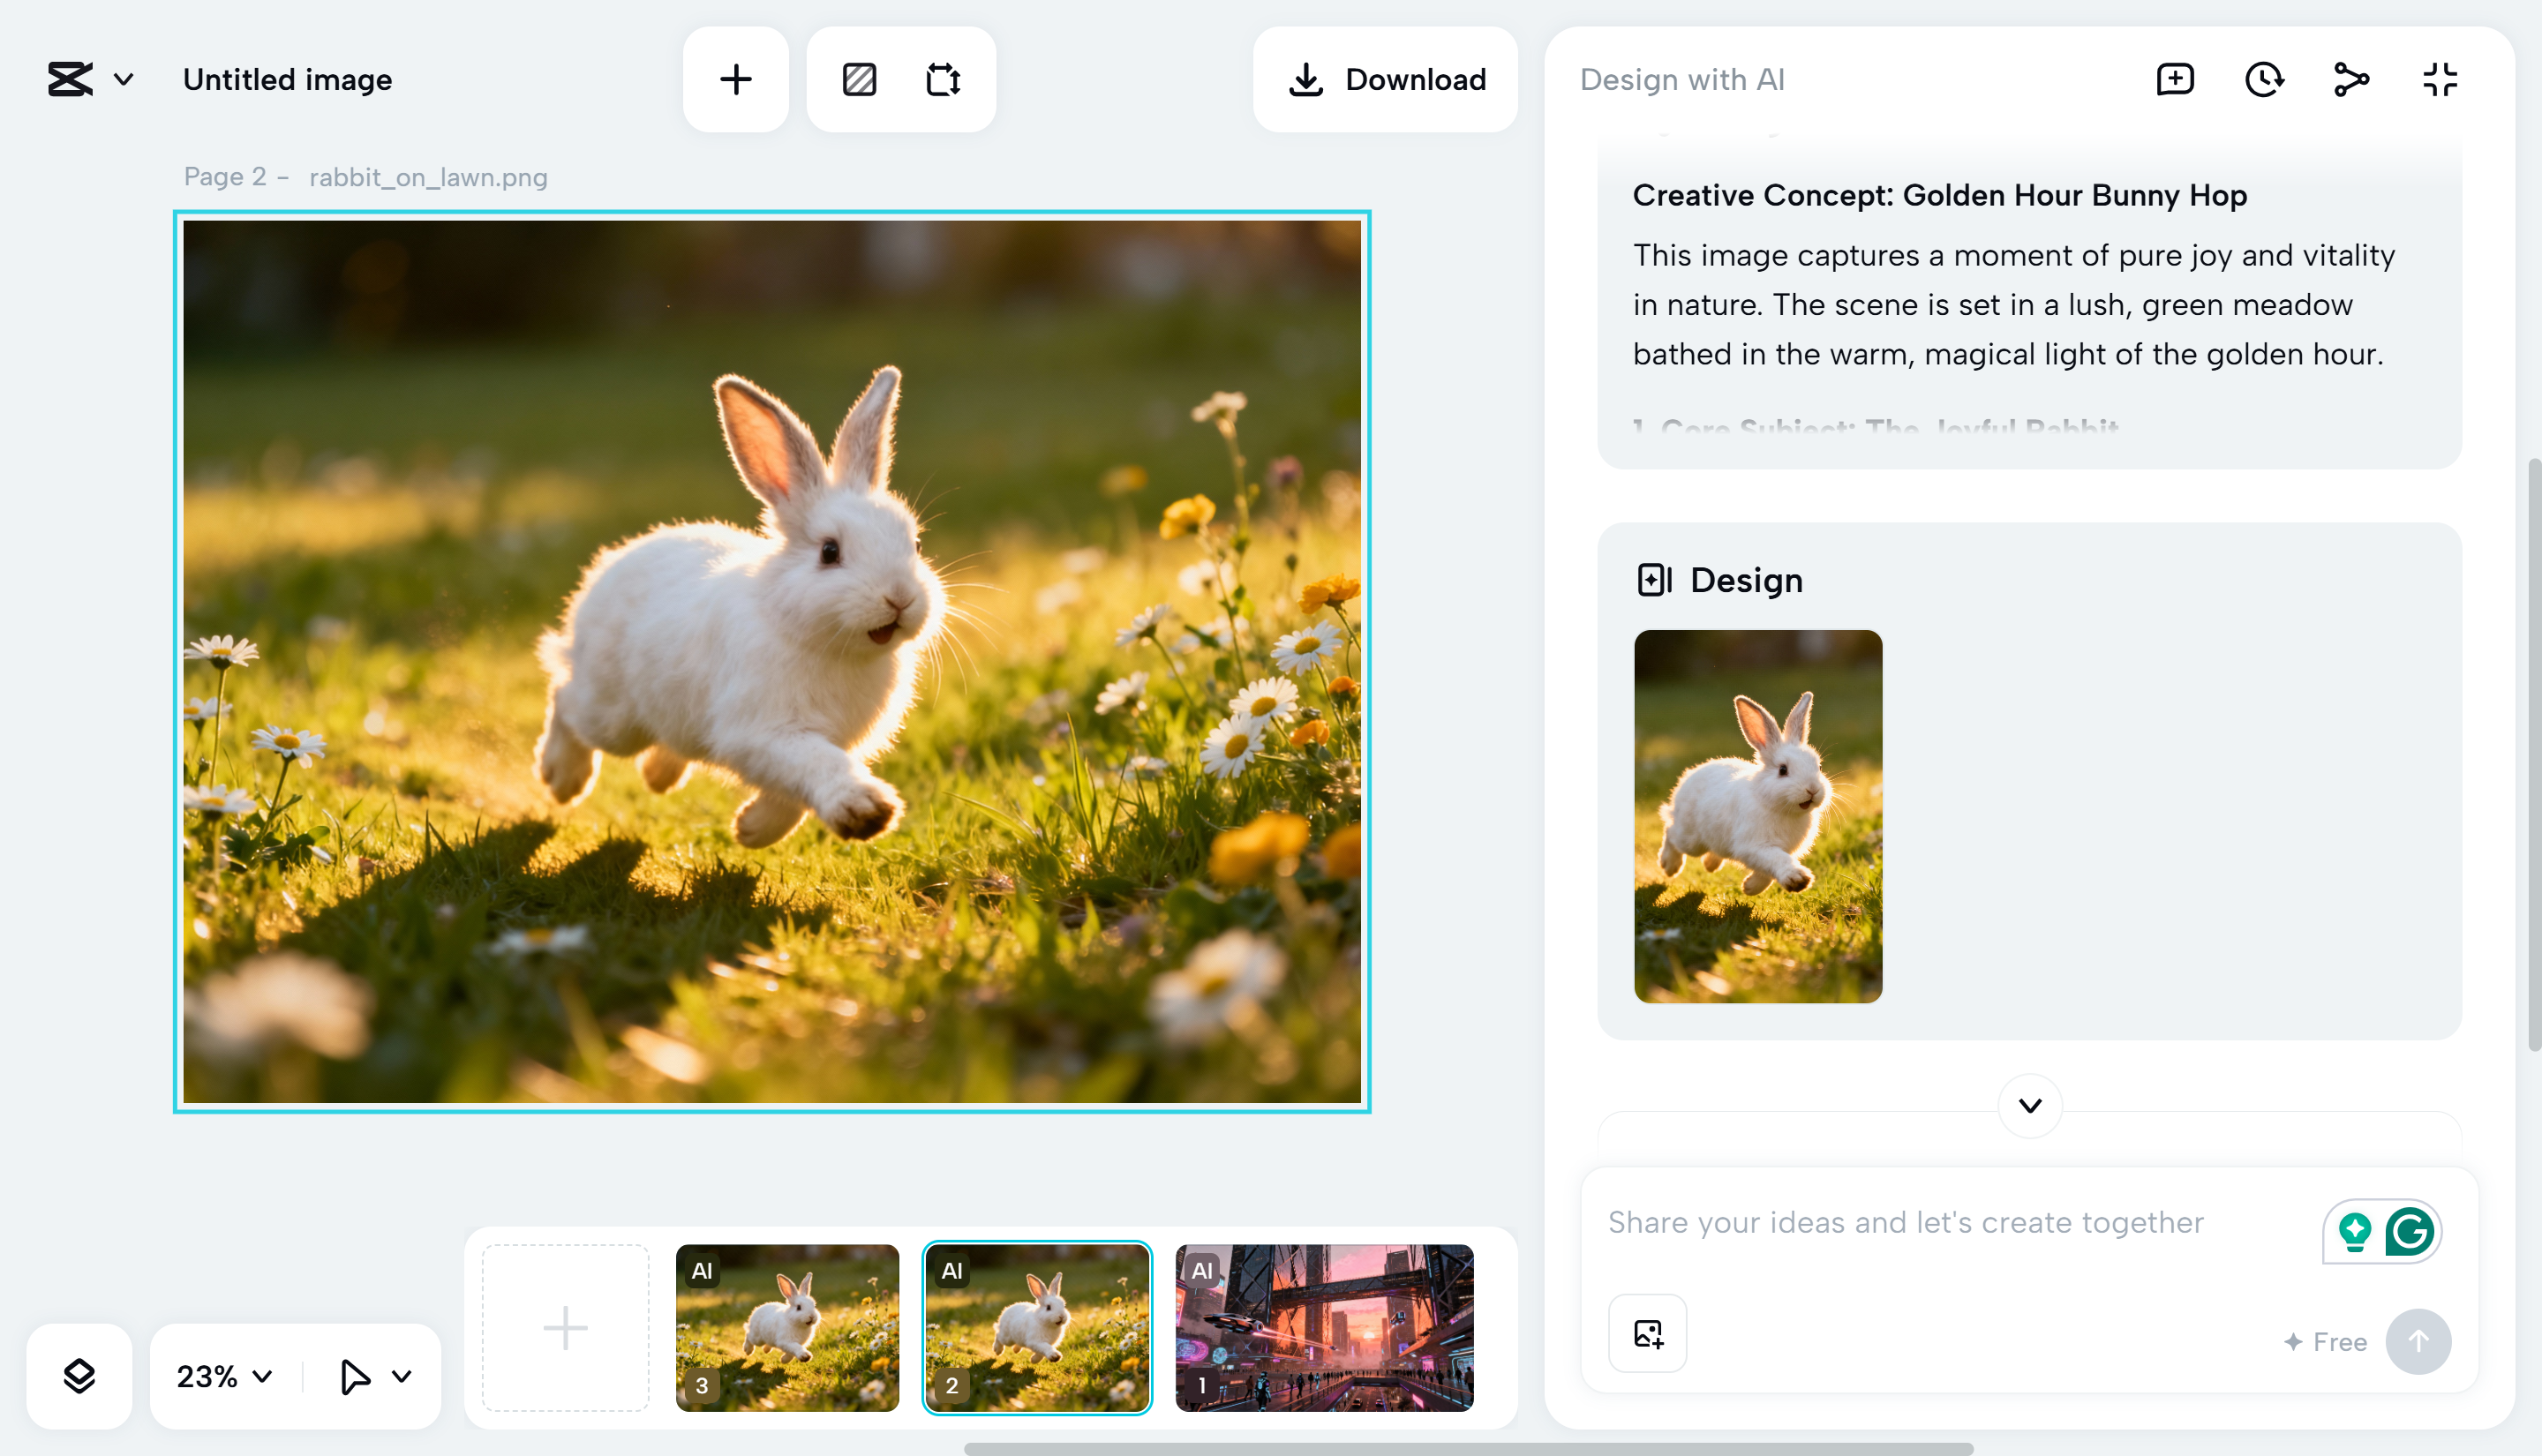Collapse the Design with AI panel

click(2440, 79)
